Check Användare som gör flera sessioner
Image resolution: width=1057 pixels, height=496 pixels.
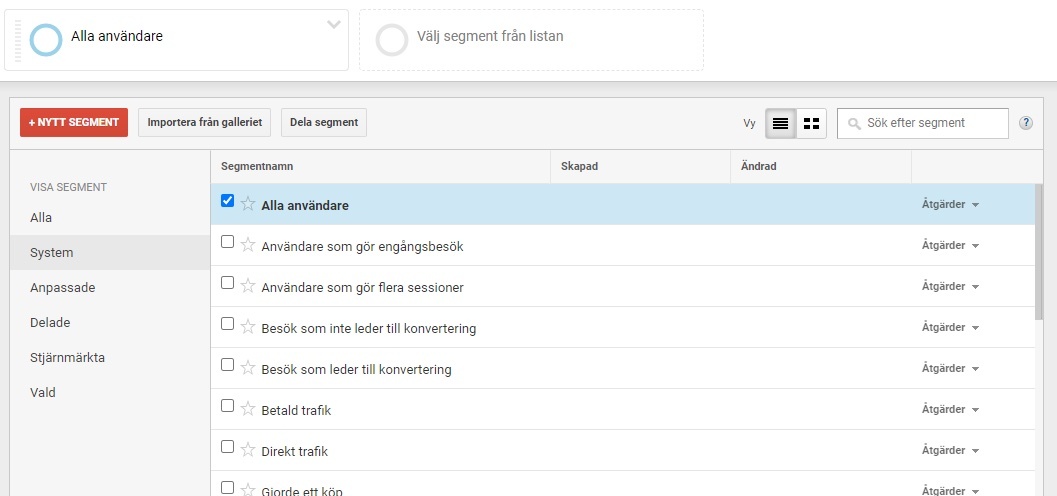tap(227, 283)
